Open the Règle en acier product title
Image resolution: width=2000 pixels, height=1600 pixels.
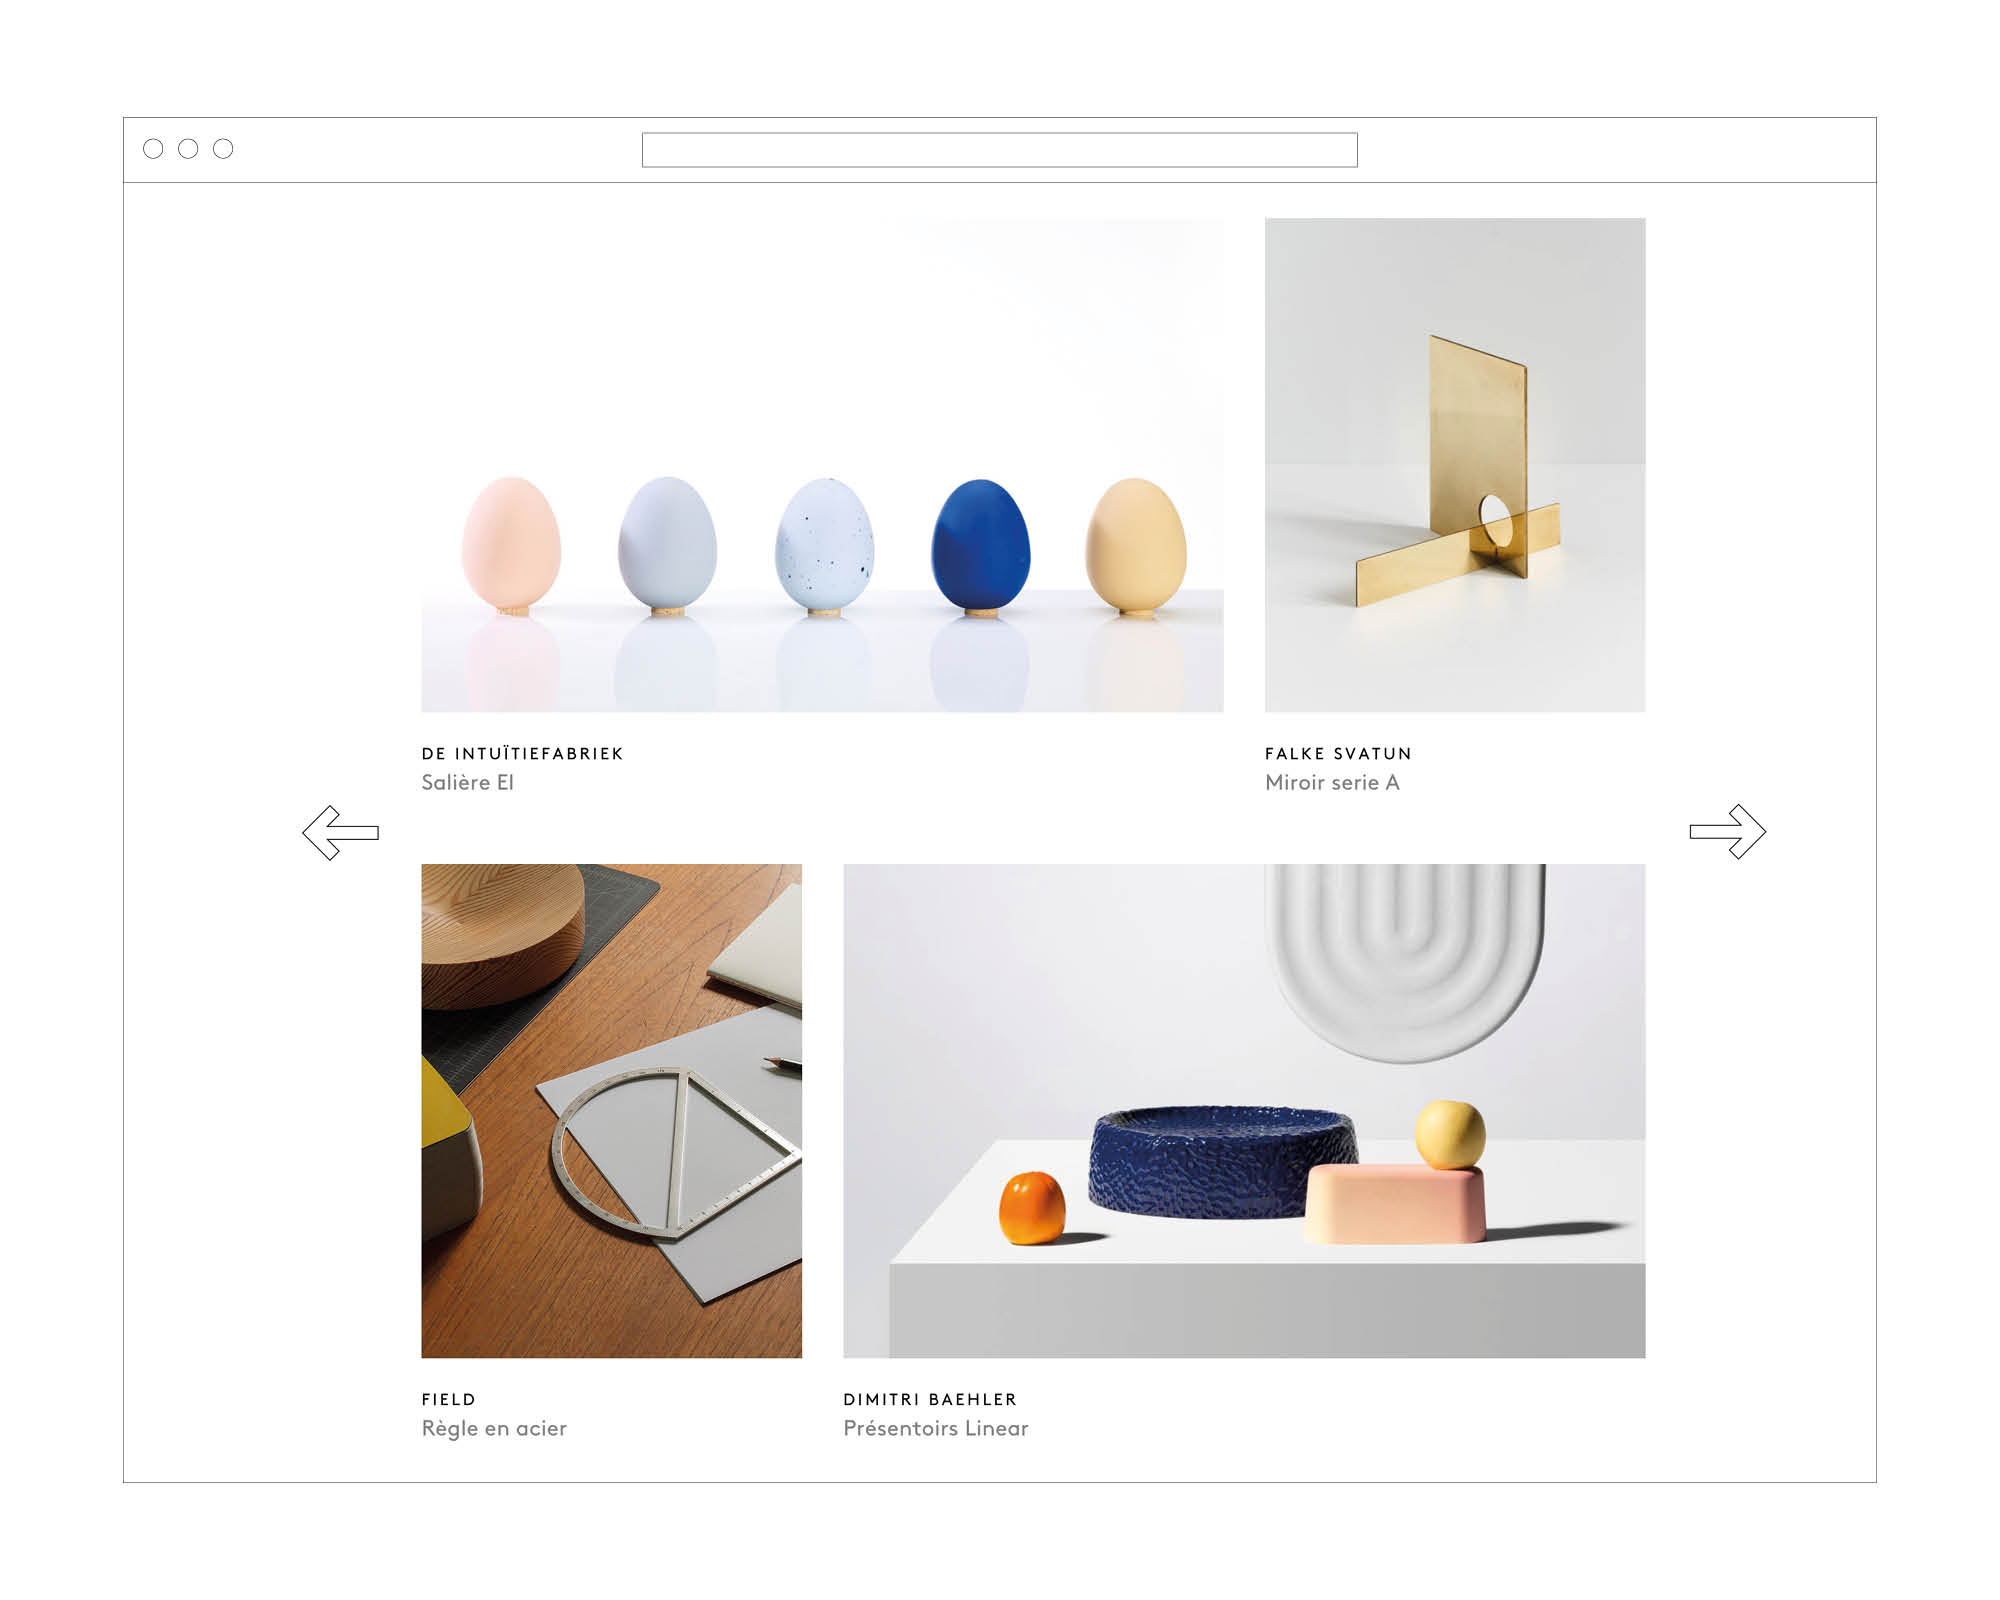pos(494,1429)
